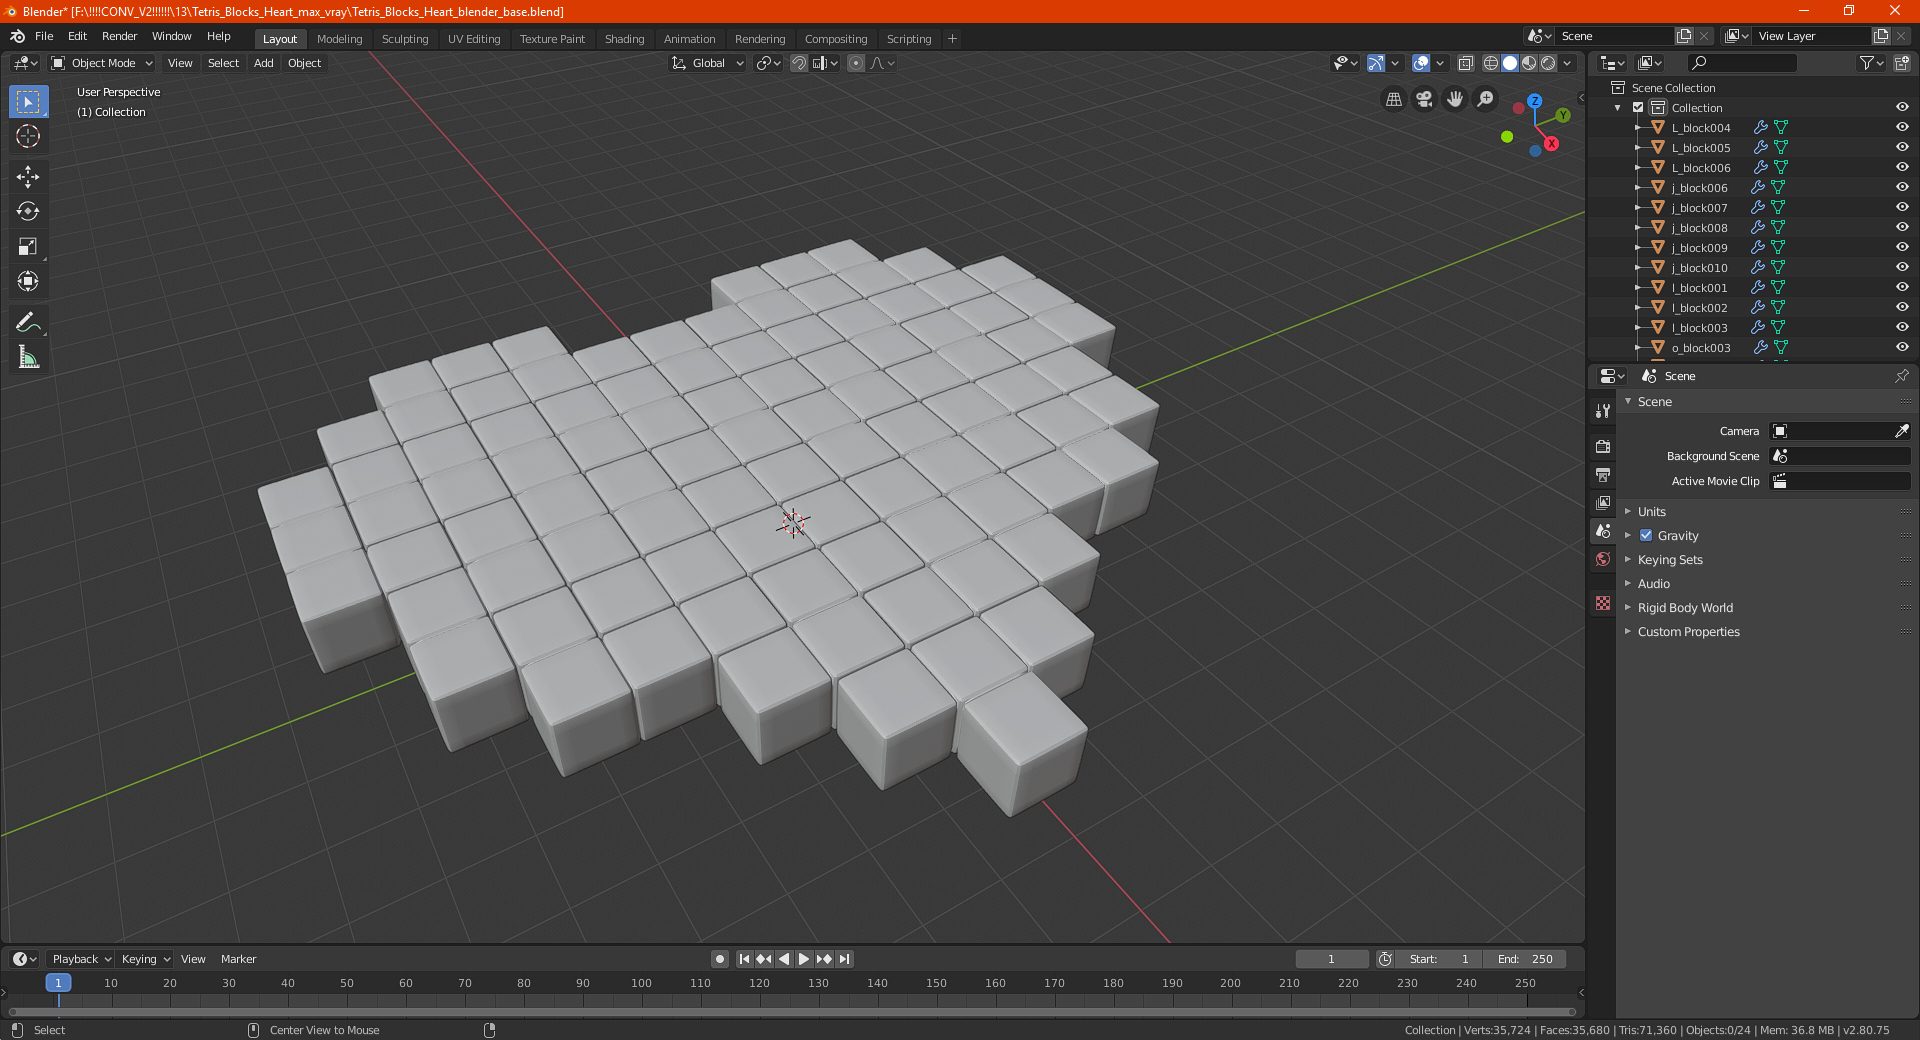The image size is (1920, 1040).
Task: Open the Output properties tab
Action: [x=1603, y=474]
